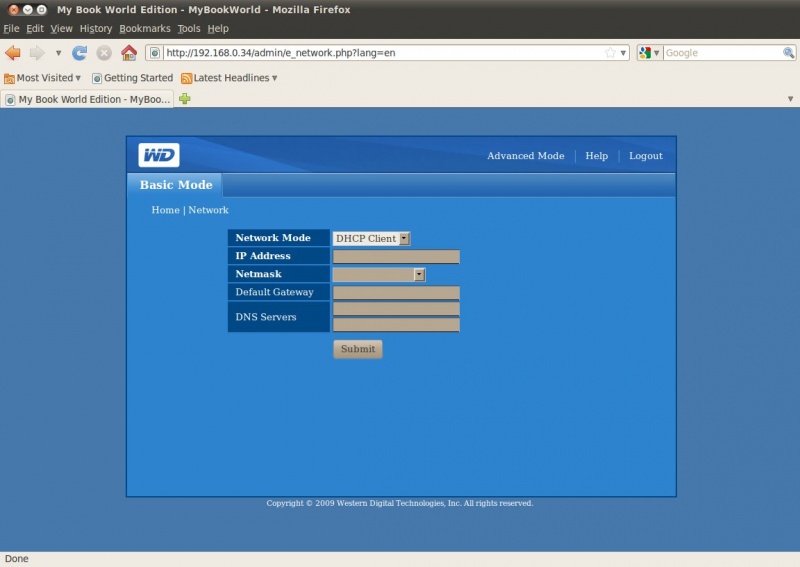Open the Help menu in menu bar
Screen dimensions: 800x567
[x=218, y=29]
